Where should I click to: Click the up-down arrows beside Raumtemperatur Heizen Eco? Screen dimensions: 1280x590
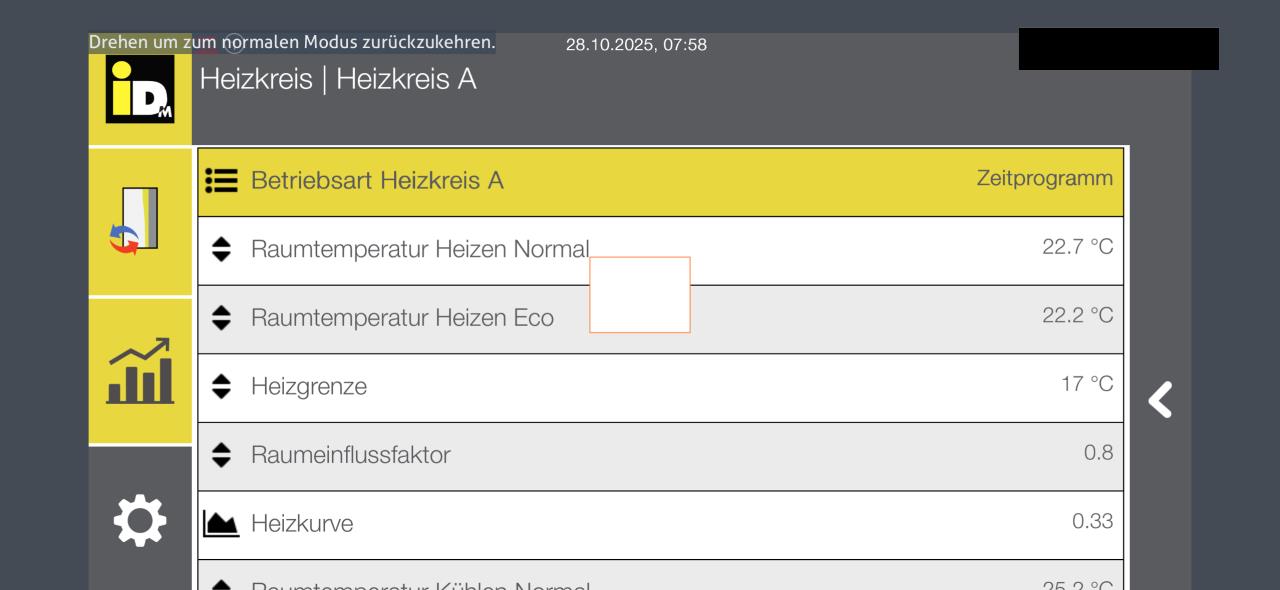(221, 318)
